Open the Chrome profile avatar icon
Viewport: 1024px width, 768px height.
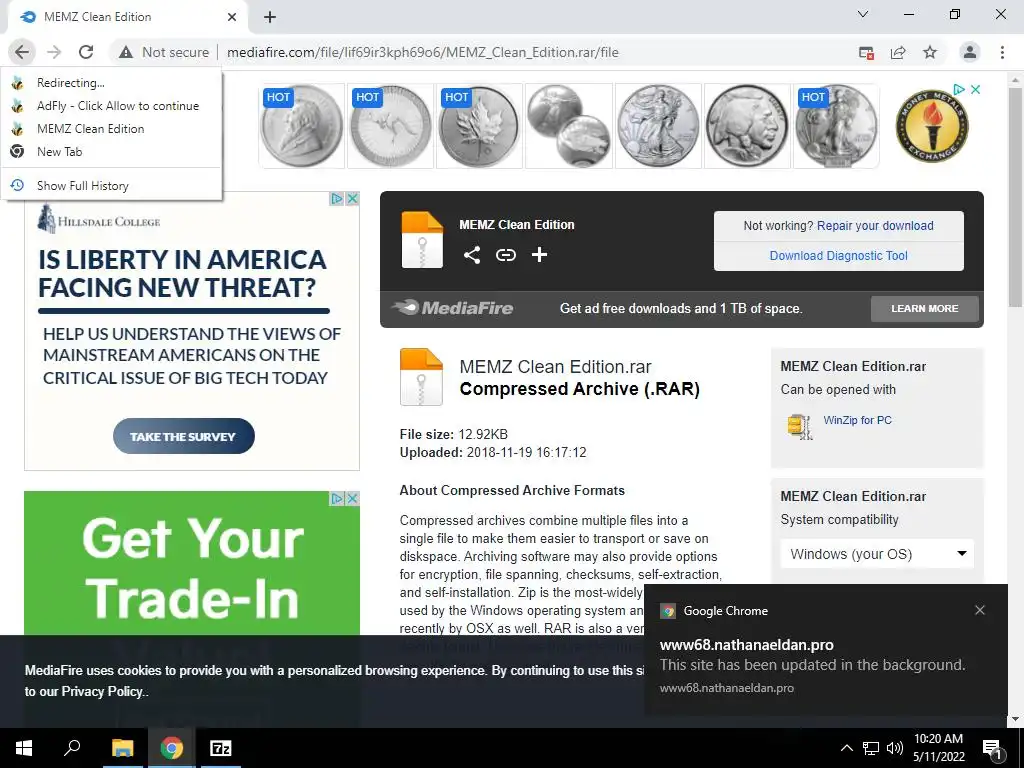(x=970, y=52)
